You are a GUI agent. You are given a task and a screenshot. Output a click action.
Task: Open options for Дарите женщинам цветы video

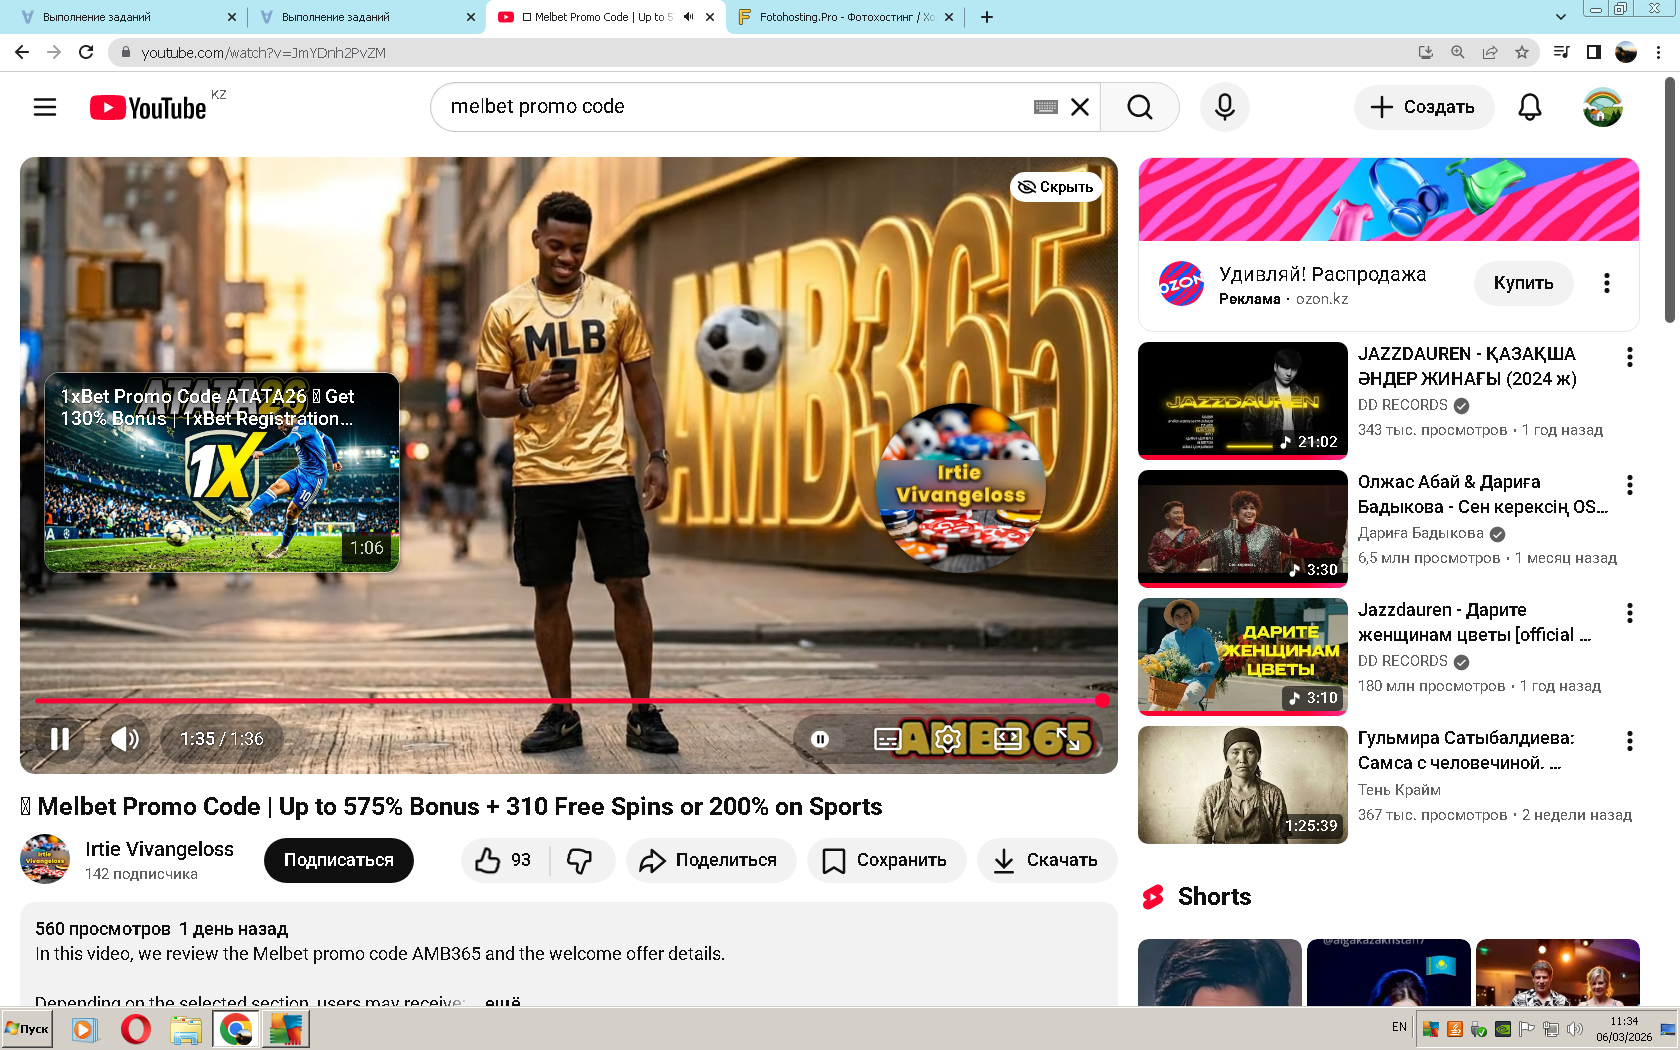tap(1630, 613)
